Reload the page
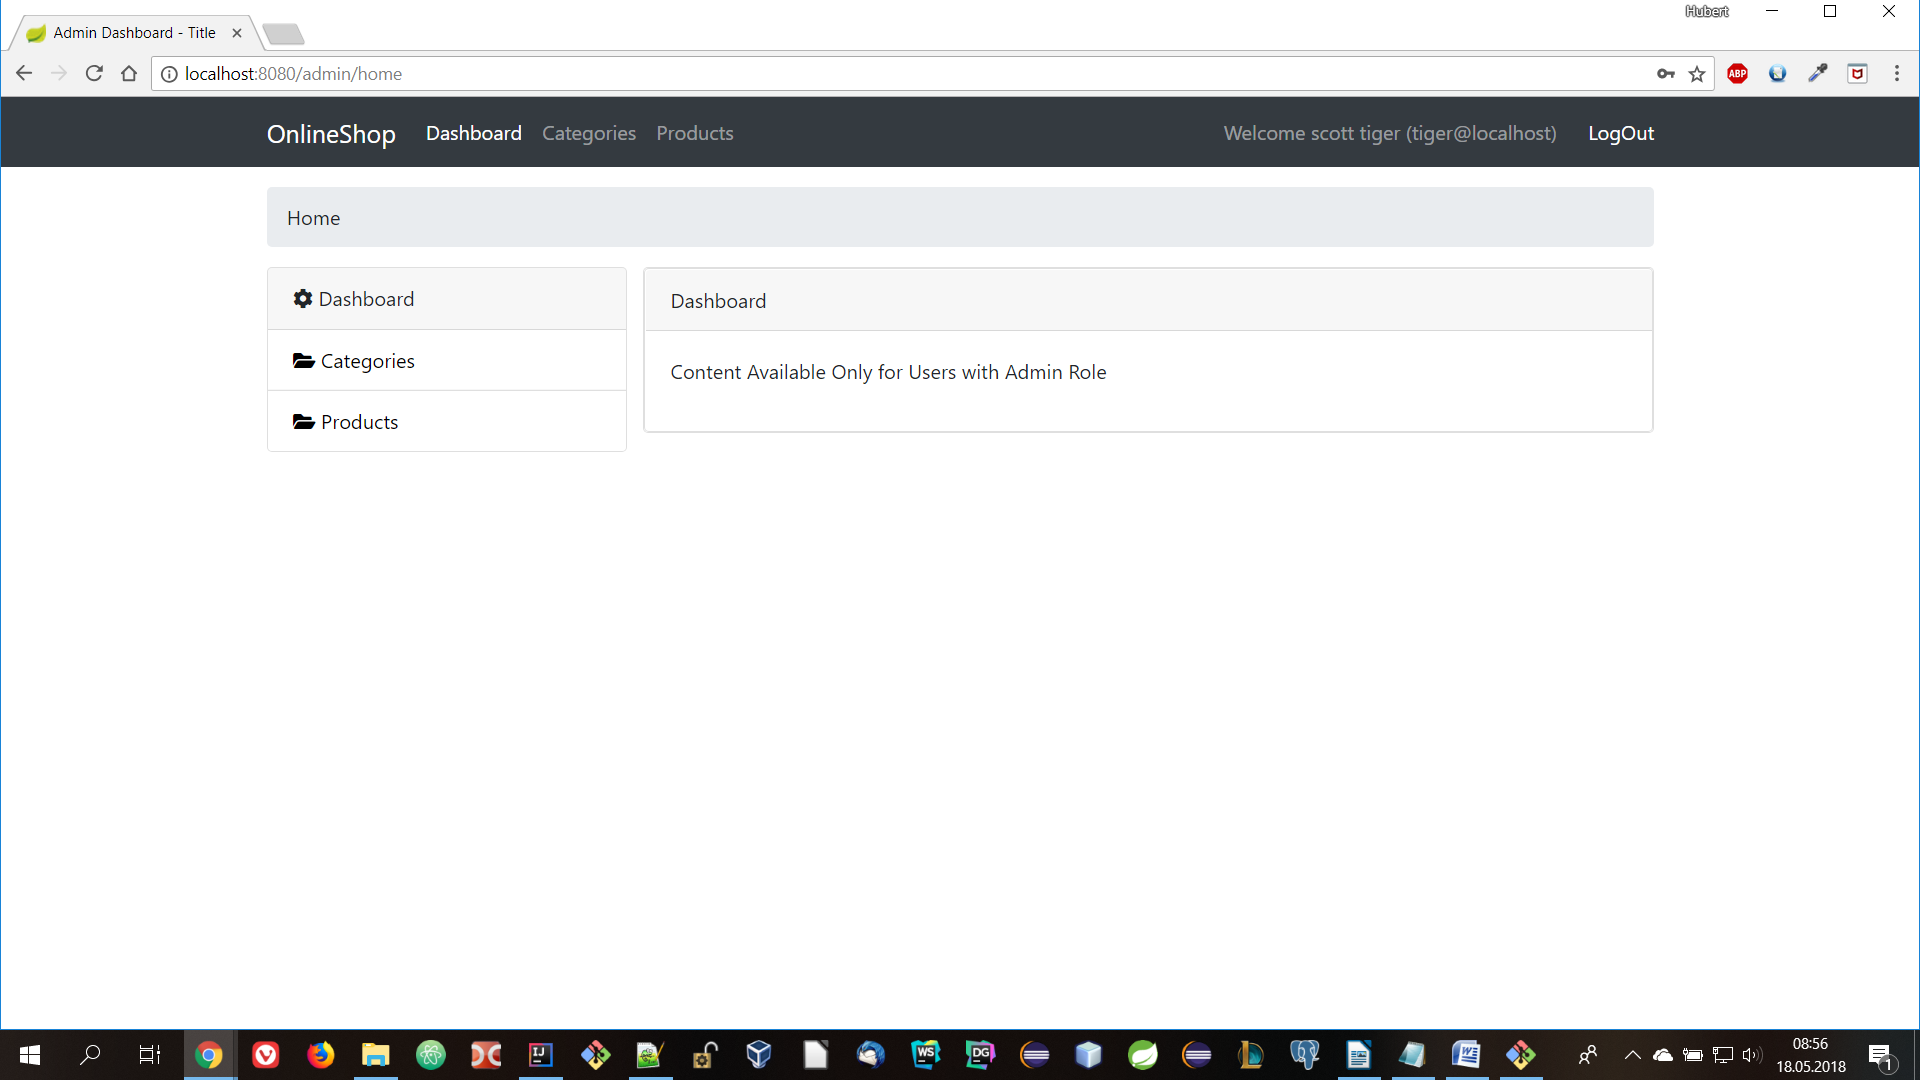This screenshot has width=1920, height=1080. pyautogui.click(x=94, y=74)
